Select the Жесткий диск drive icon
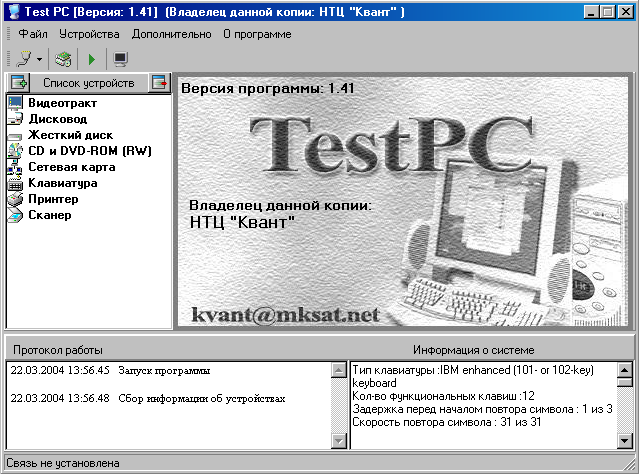Image resolution: width=639 pixels, height=474 pixels. tap(15, 136)
